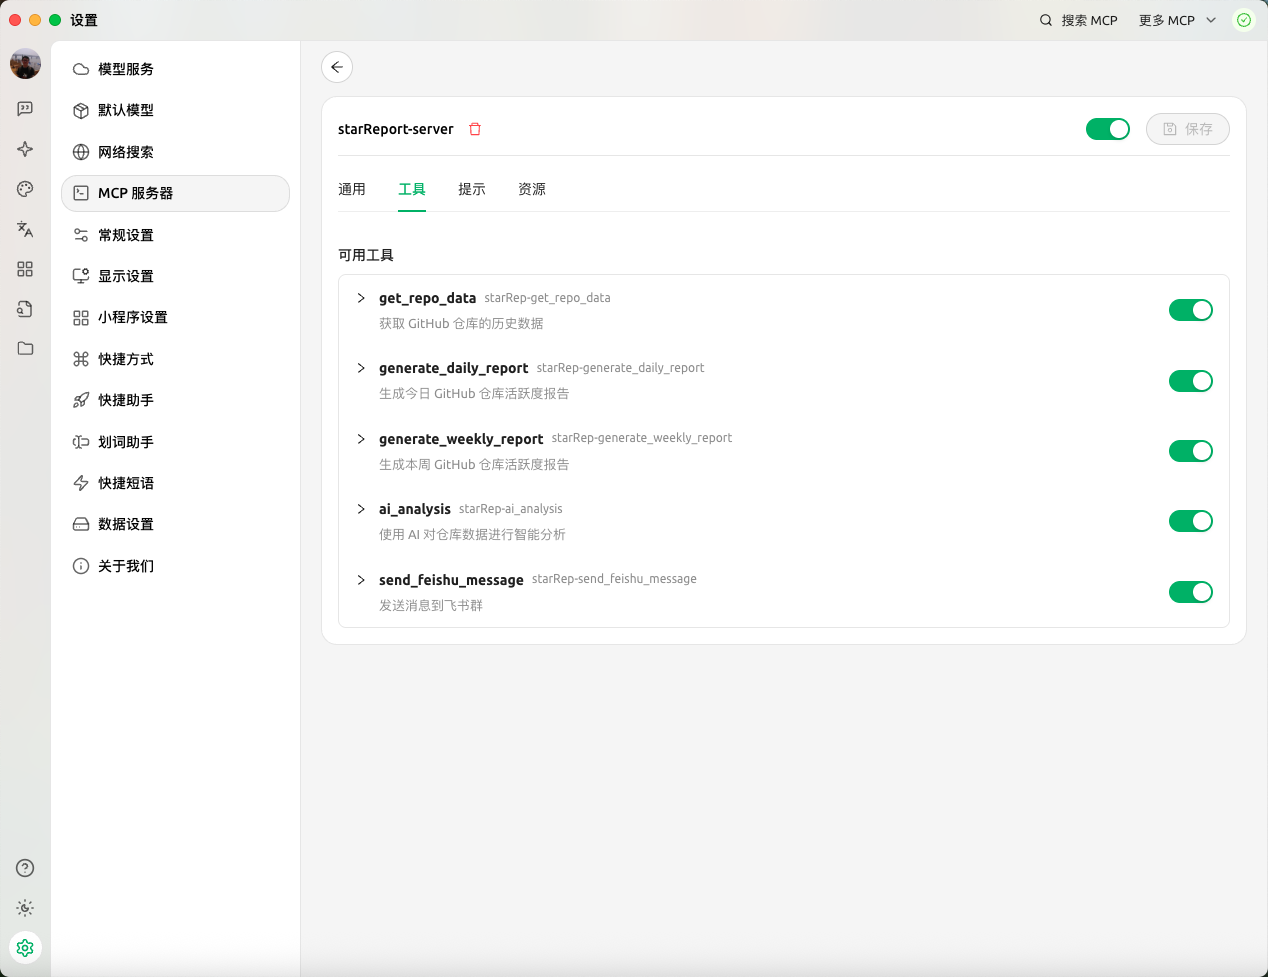Open the translation icon in left sidebar
The image size is (1268, 977).
pos(25,229)
